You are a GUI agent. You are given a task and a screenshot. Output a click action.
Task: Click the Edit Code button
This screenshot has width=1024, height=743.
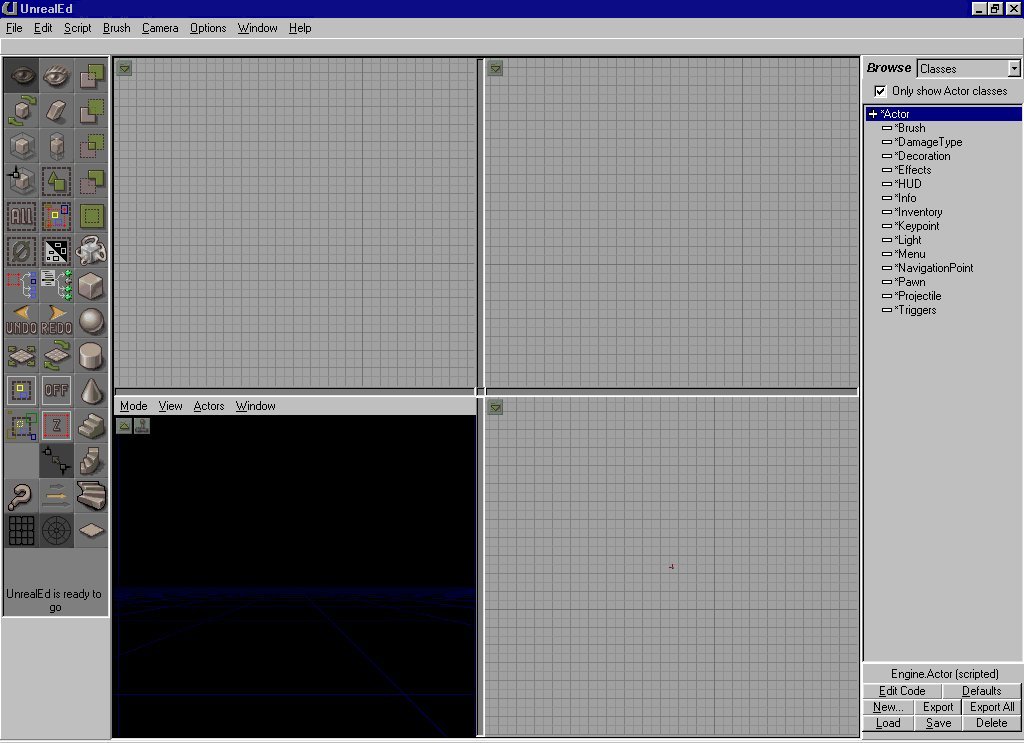coord(902,691)
